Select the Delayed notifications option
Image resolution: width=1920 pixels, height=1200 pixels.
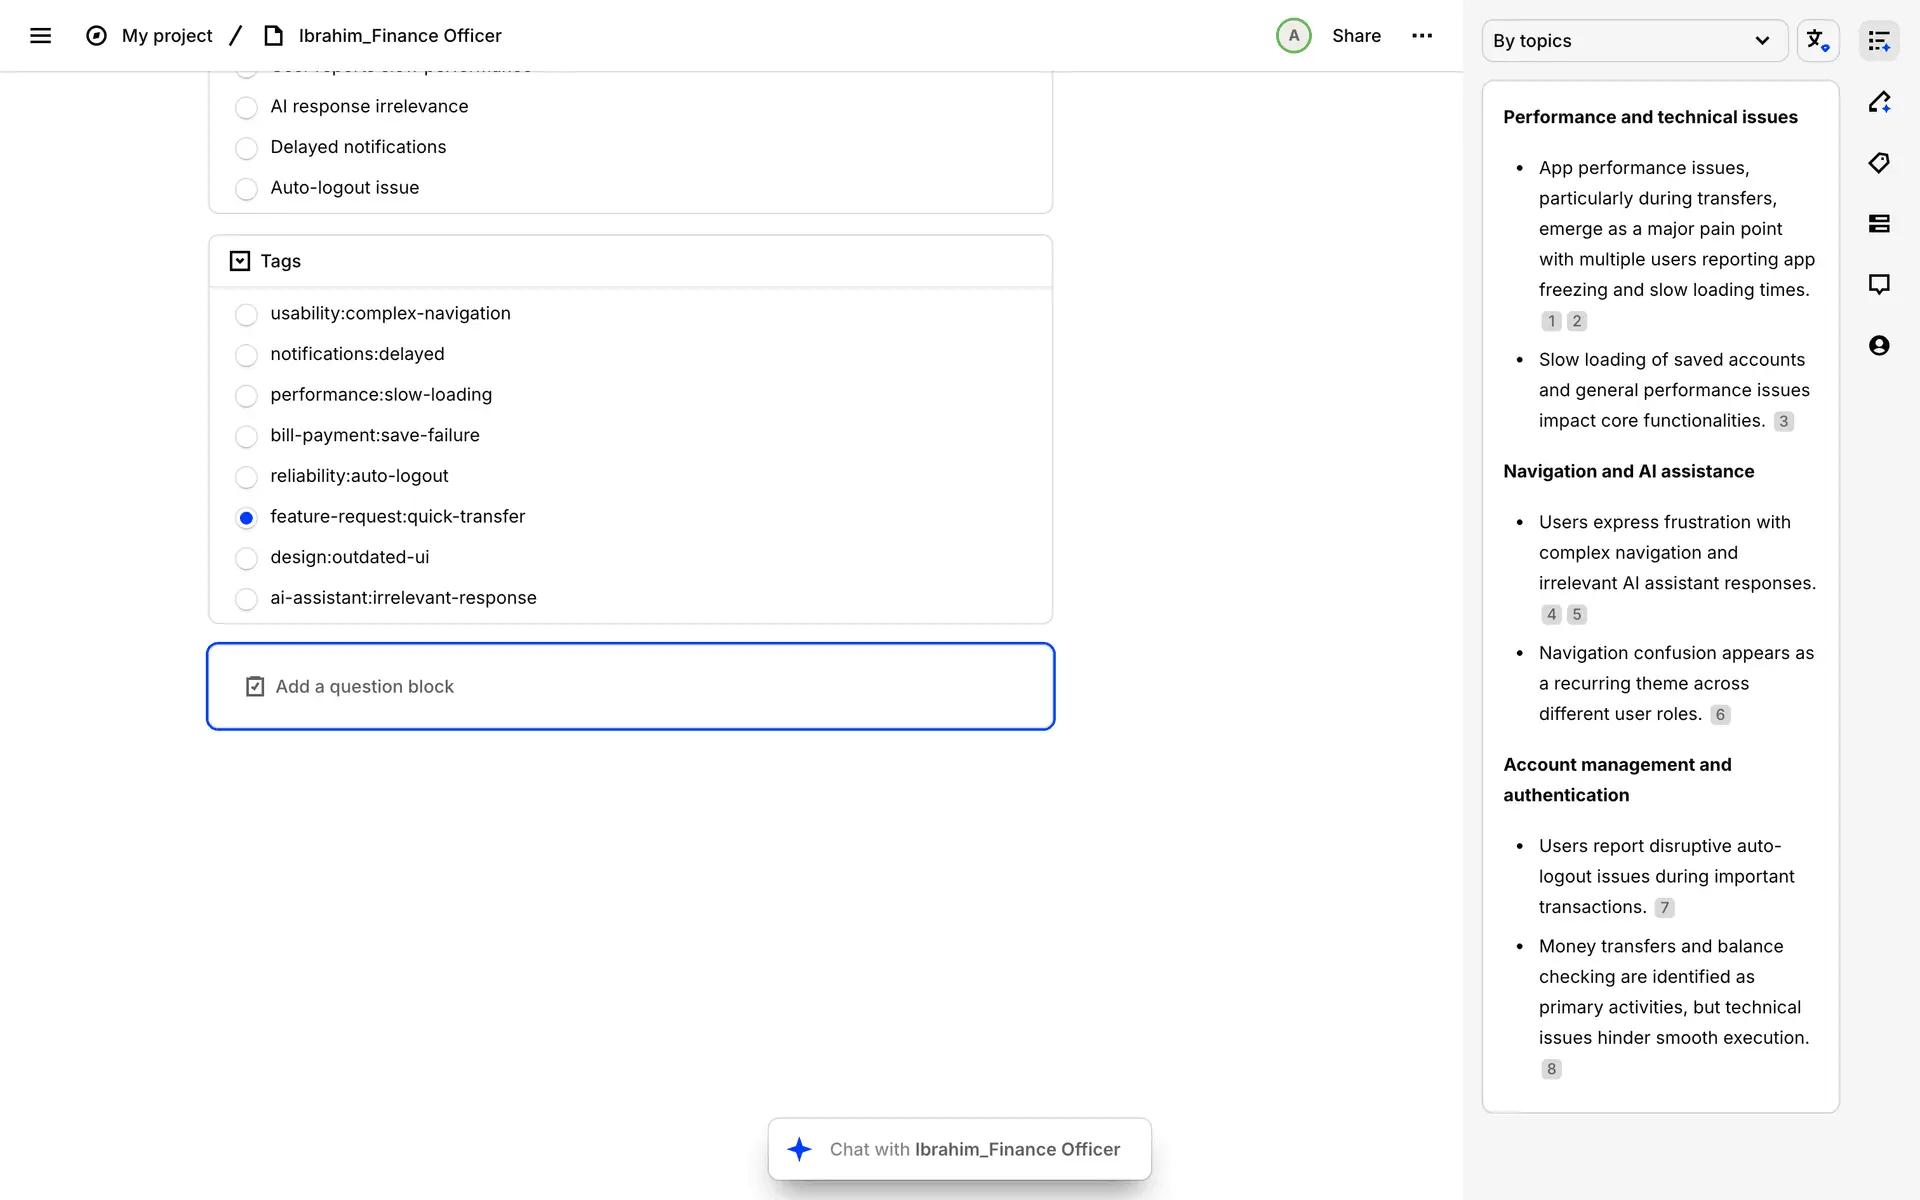(246, 148)
